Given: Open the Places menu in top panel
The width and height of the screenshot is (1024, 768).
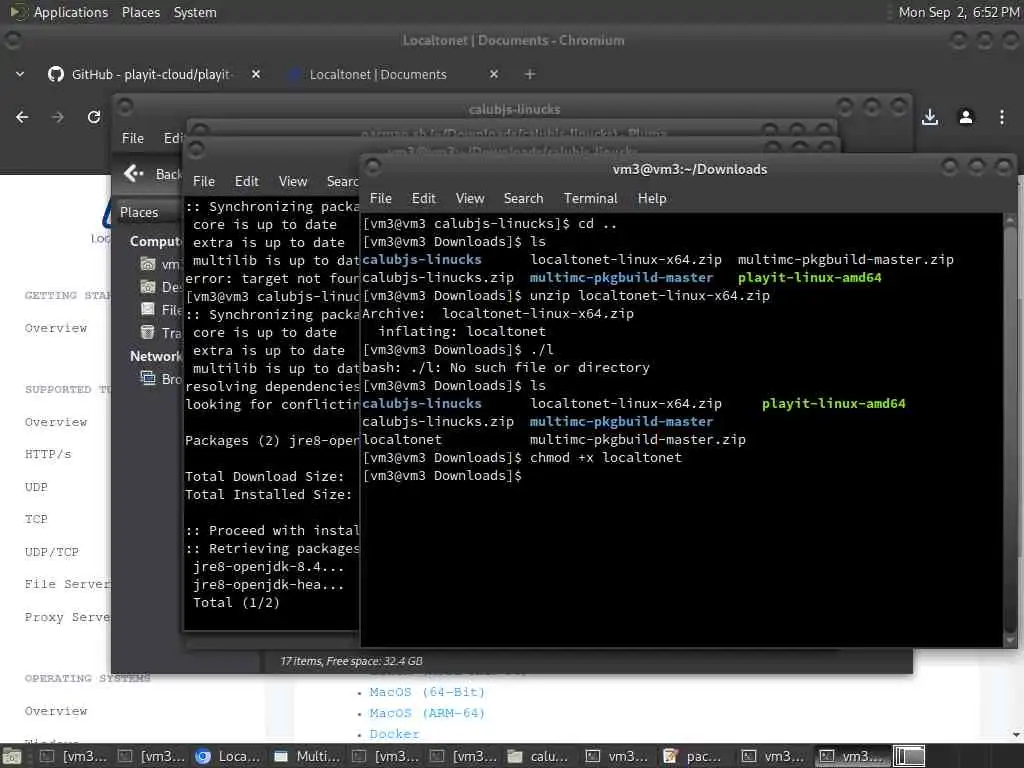Looking at the screenshot, I should pos(140,12).
